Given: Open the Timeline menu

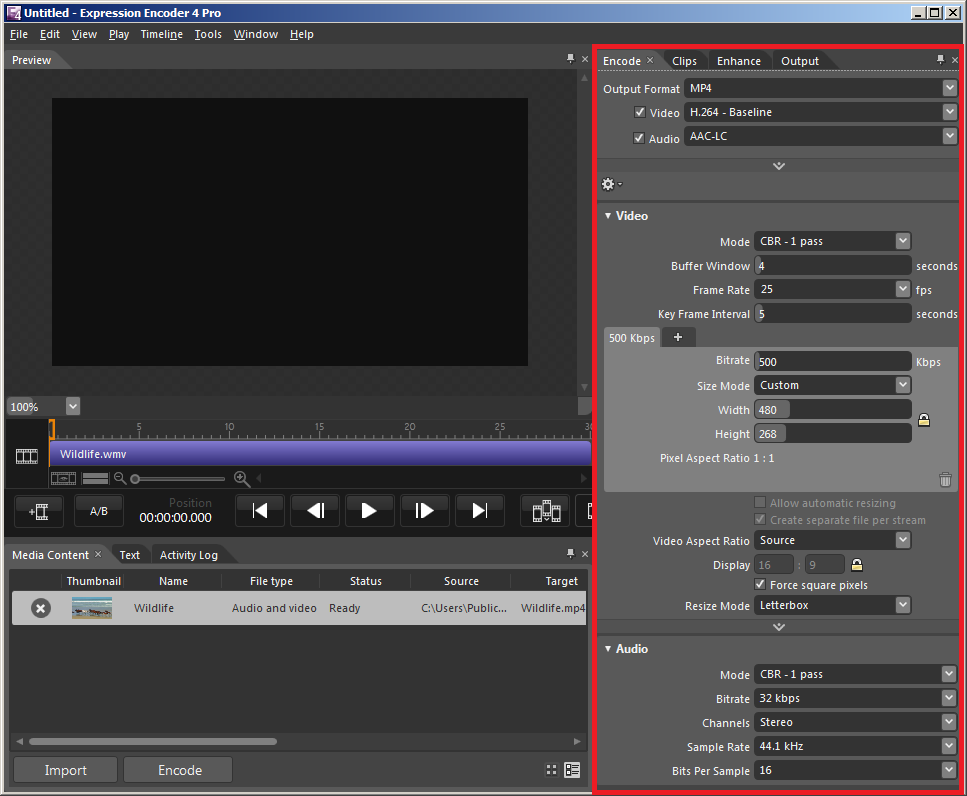Looking at the screenshot, I should coord(161,34).
